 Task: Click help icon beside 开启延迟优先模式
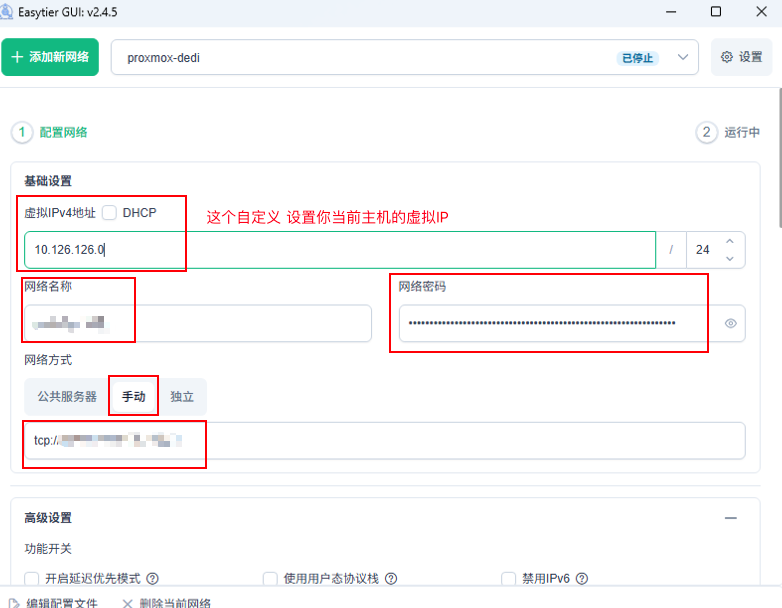tap(152, 578)
